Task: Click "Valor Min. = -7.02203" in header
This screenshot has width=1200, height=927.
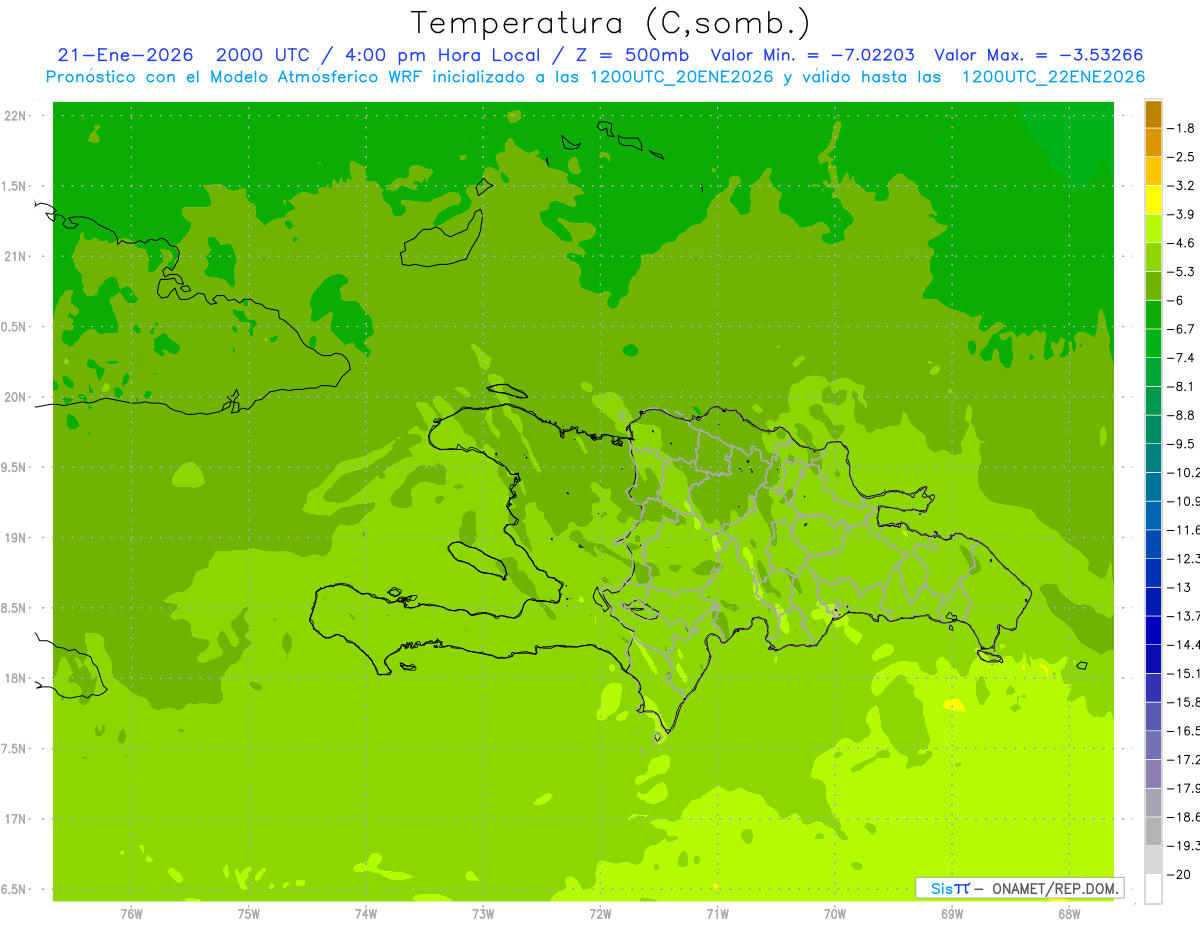Action: tap(812, 55)
